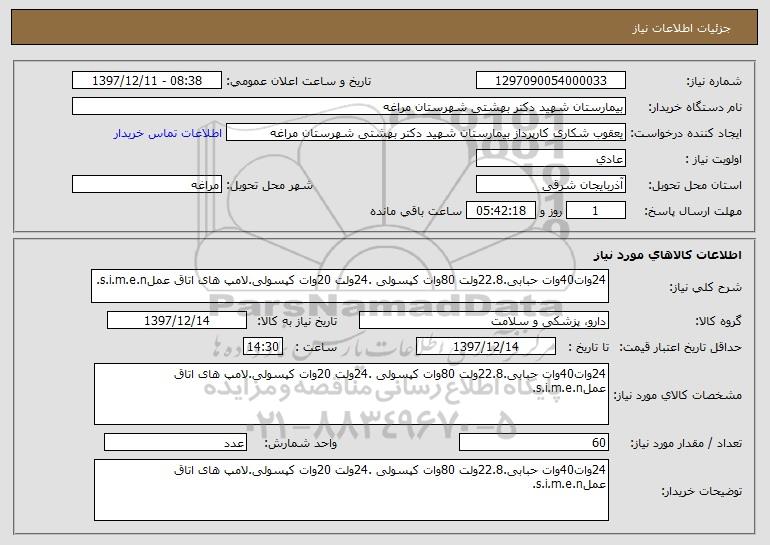Click the واحد شمارش label
The width and height of the screenshot is (770, 545).
pyautogui.click(x=301, y=443)
